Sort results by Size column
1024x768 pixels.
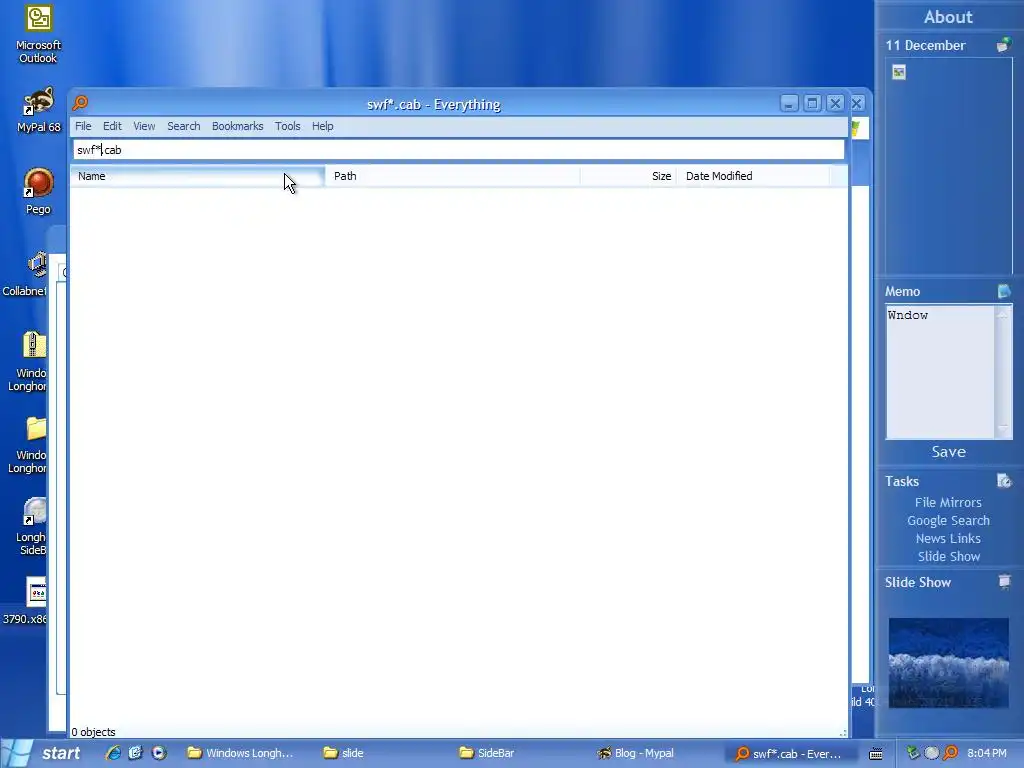[628, 176]
